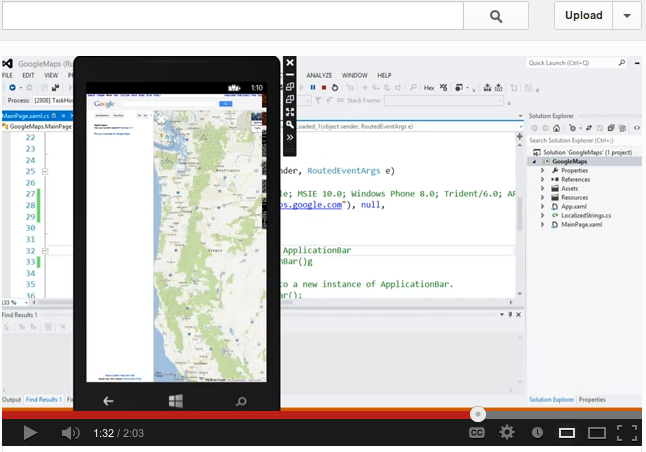Click the Solution Explorer search box
The image size is (646, 452).
[584, 141]
